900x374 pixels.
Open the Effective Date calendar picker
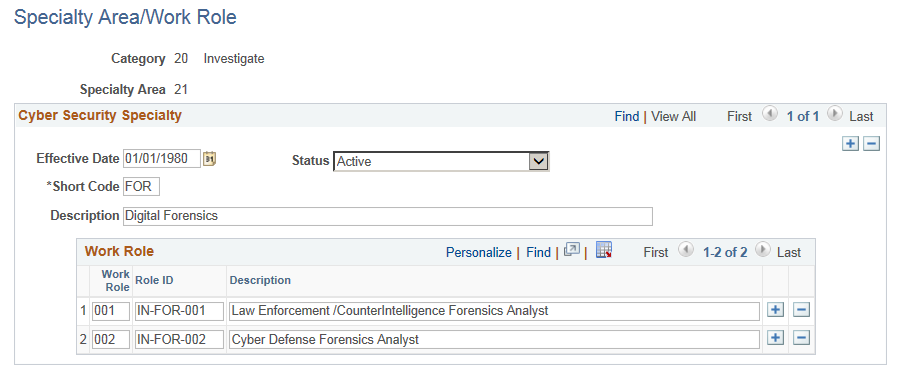click(x=210, y=158)
